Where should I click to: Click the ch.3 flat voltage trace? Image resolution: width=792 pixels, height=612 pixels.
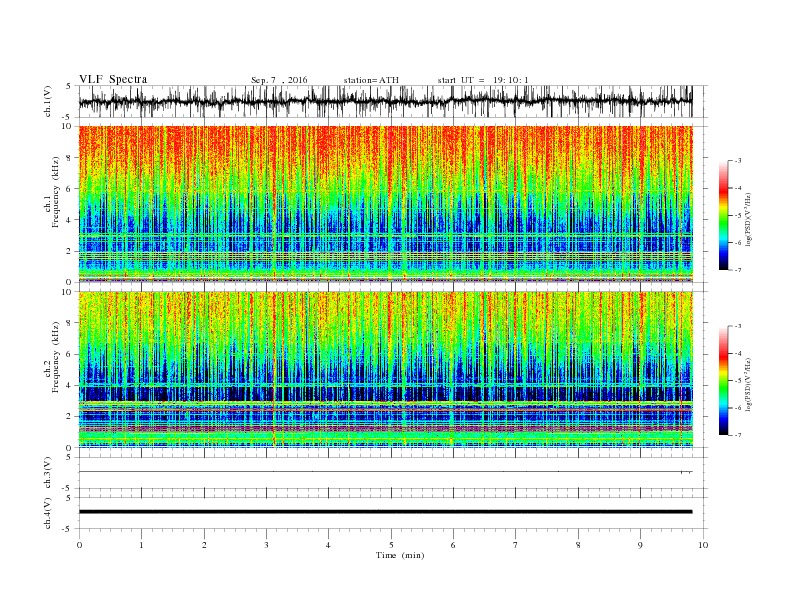(x=385, y=472)
